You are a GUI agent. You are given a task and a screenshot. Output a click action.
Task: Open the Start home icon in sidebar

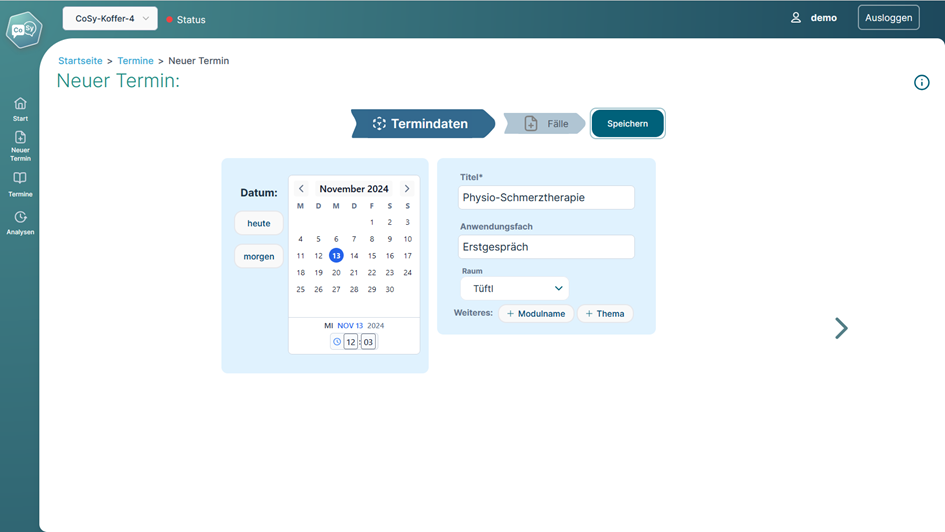click(20, 104)
